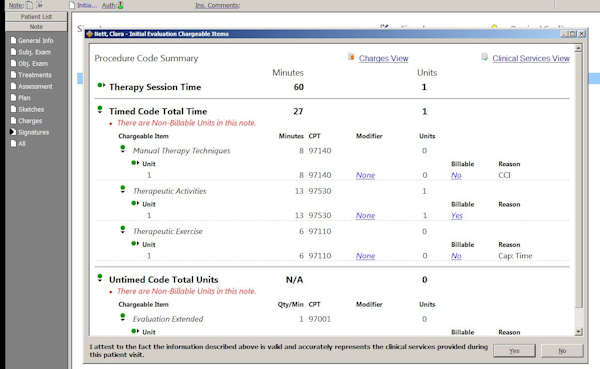Click the Note button in sidebar
This screenshot has height=369, width=600.
[36, 27]
